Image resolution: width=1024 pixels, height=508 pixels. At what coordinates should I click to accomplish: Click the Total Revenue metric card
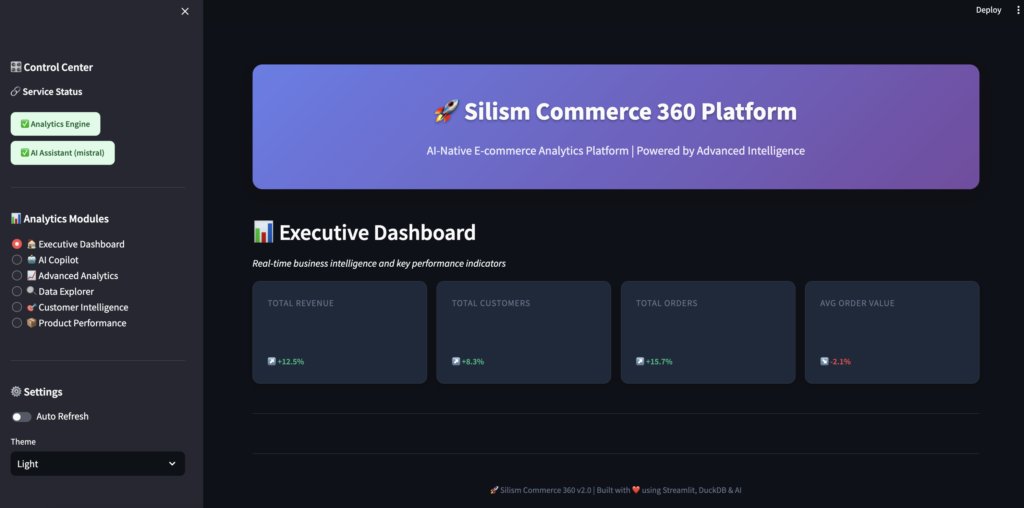339,332
